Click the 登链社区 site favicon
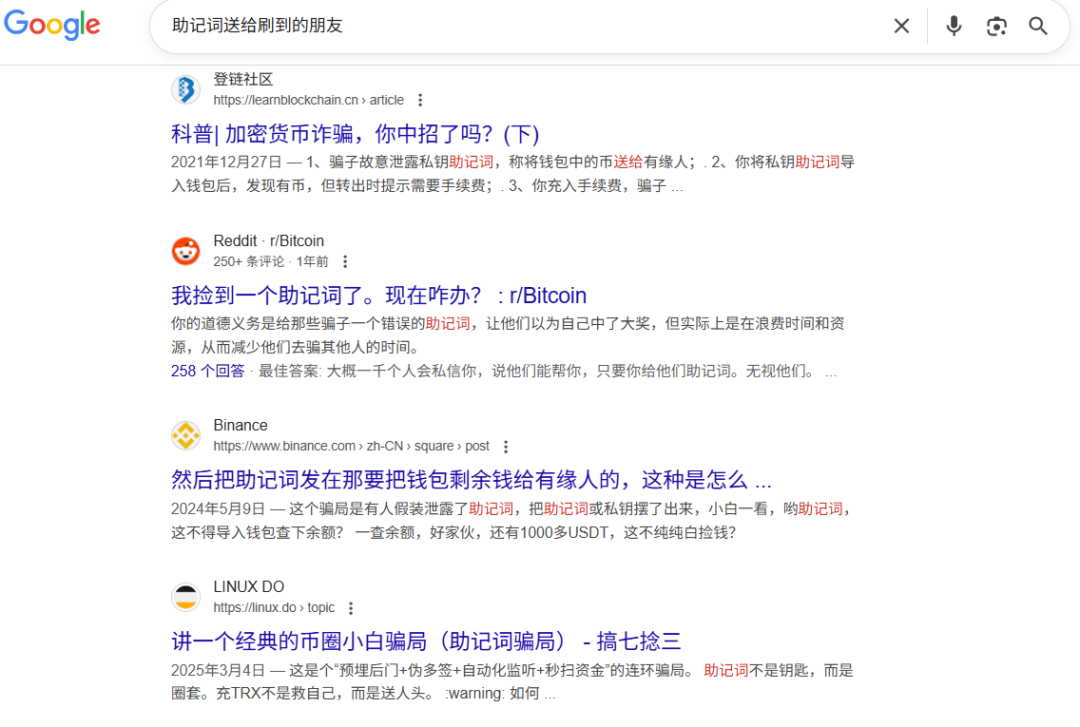The height and width of the screenshot is (727, 1080). pos(186,90)
